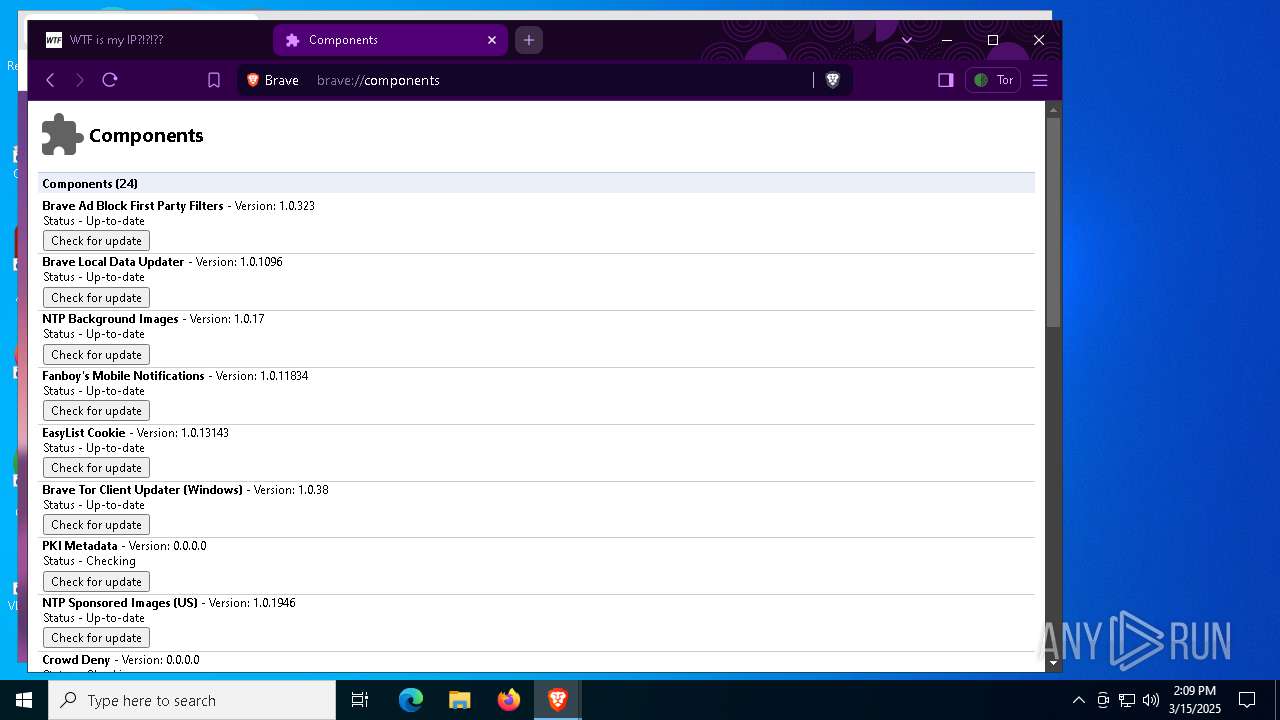Open Firefox from the taskbar
Image resolution: width=1280 pixels, height=720 pixels.
509,700
